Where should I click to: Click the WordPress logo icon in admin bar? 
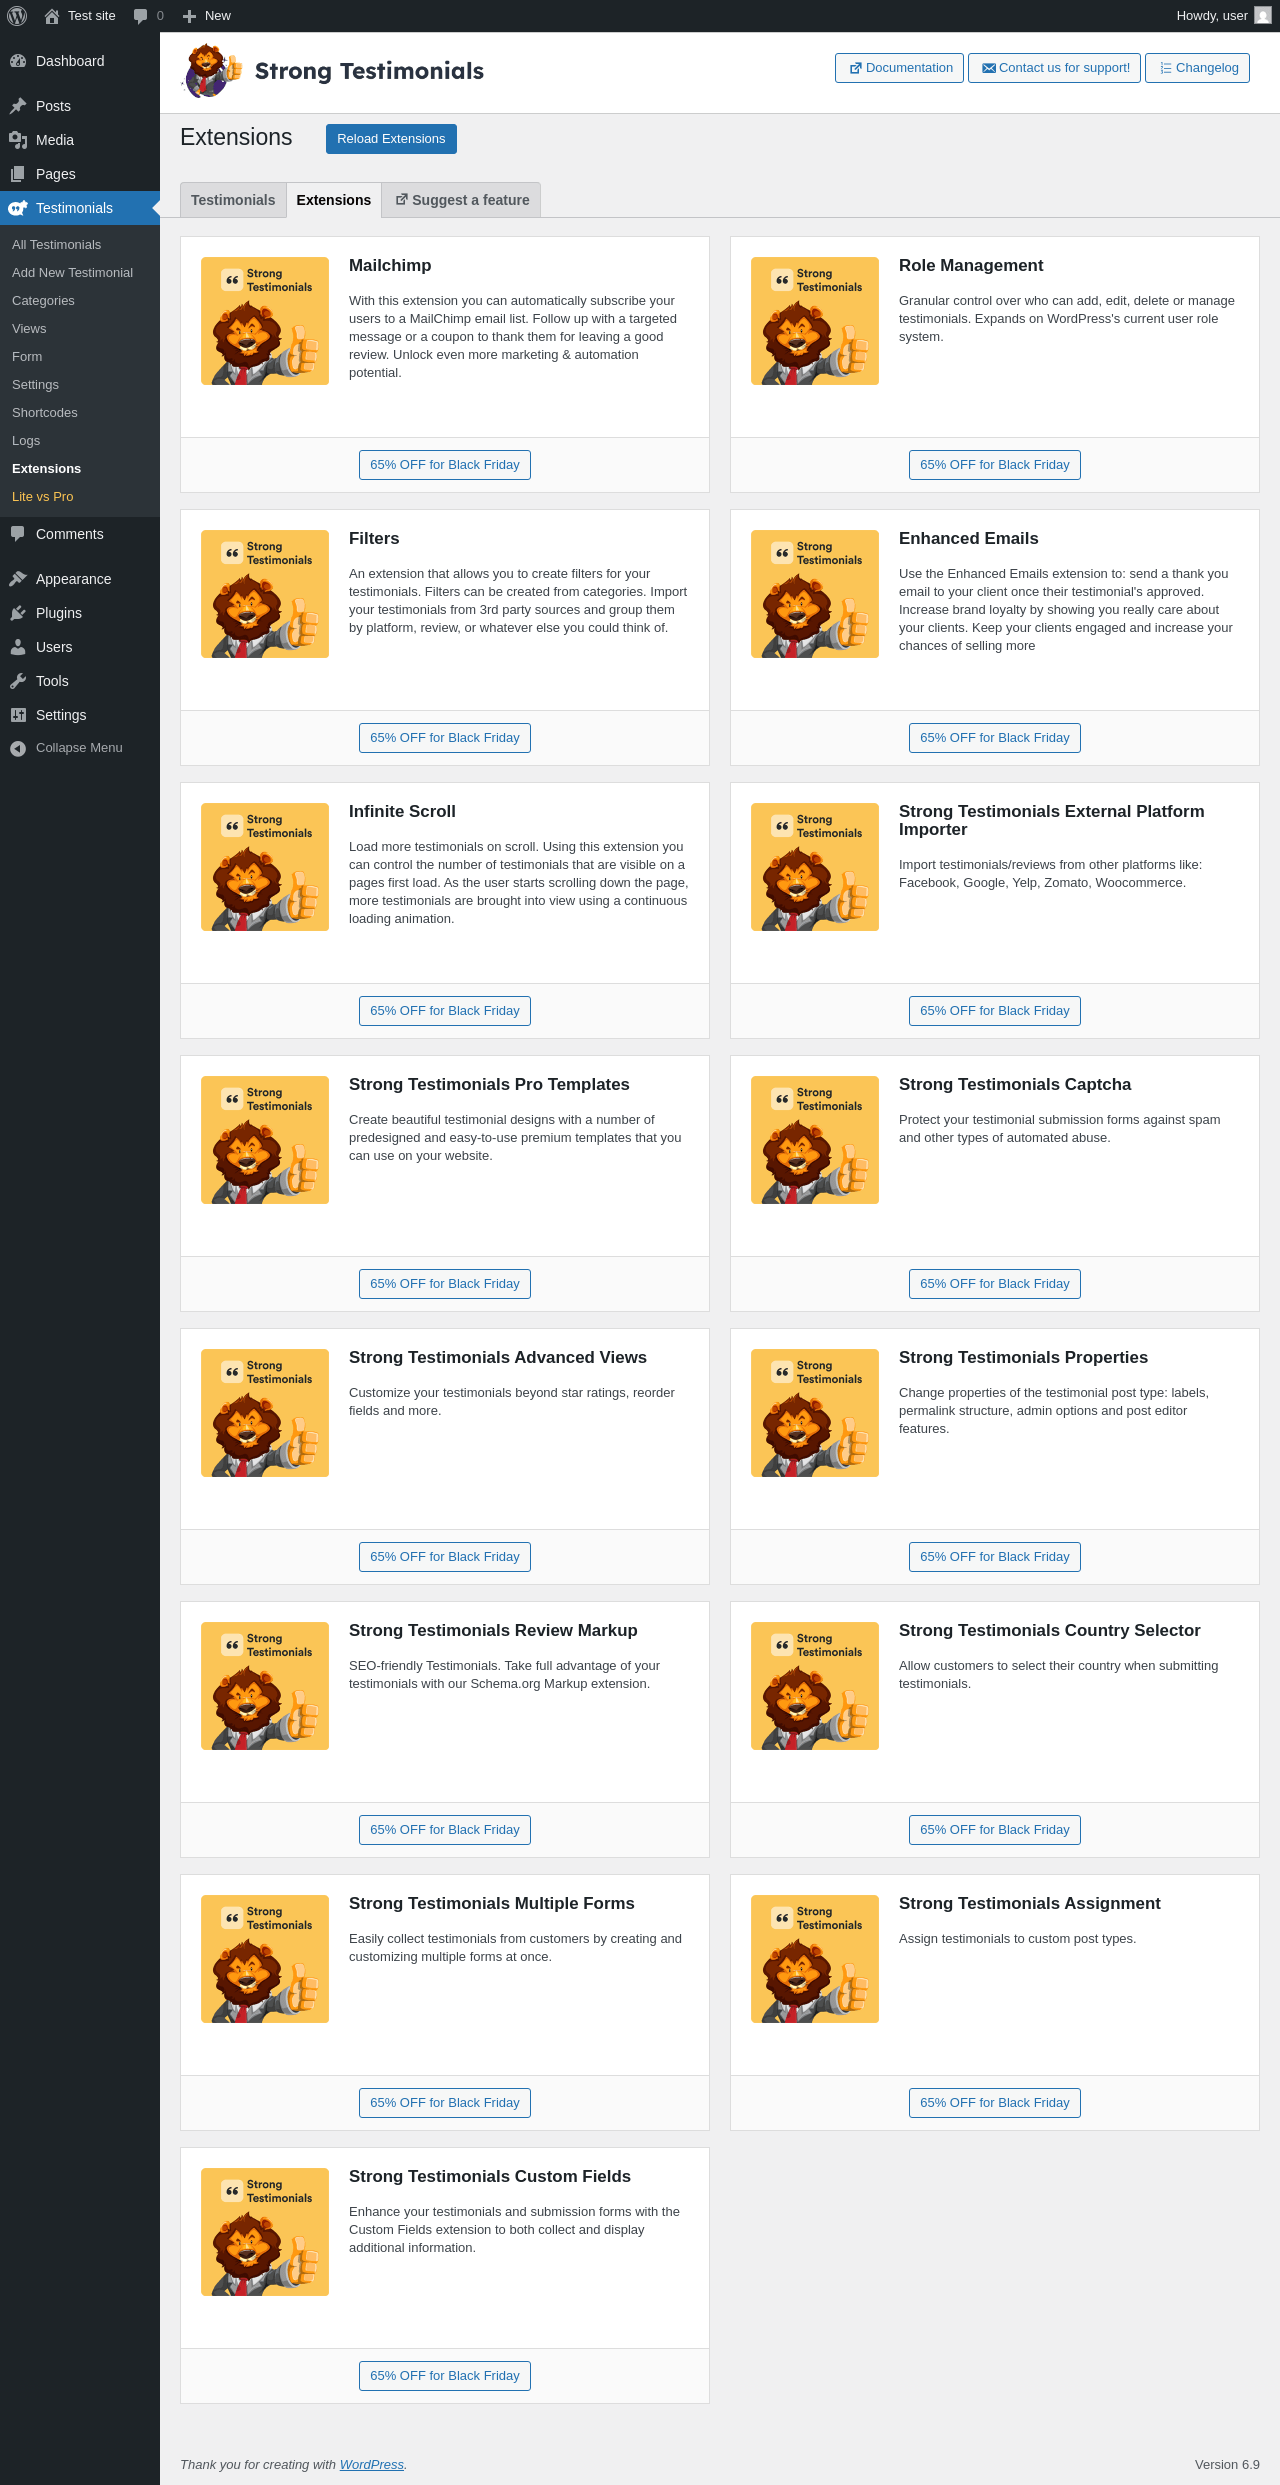click(x=17, y=16)
